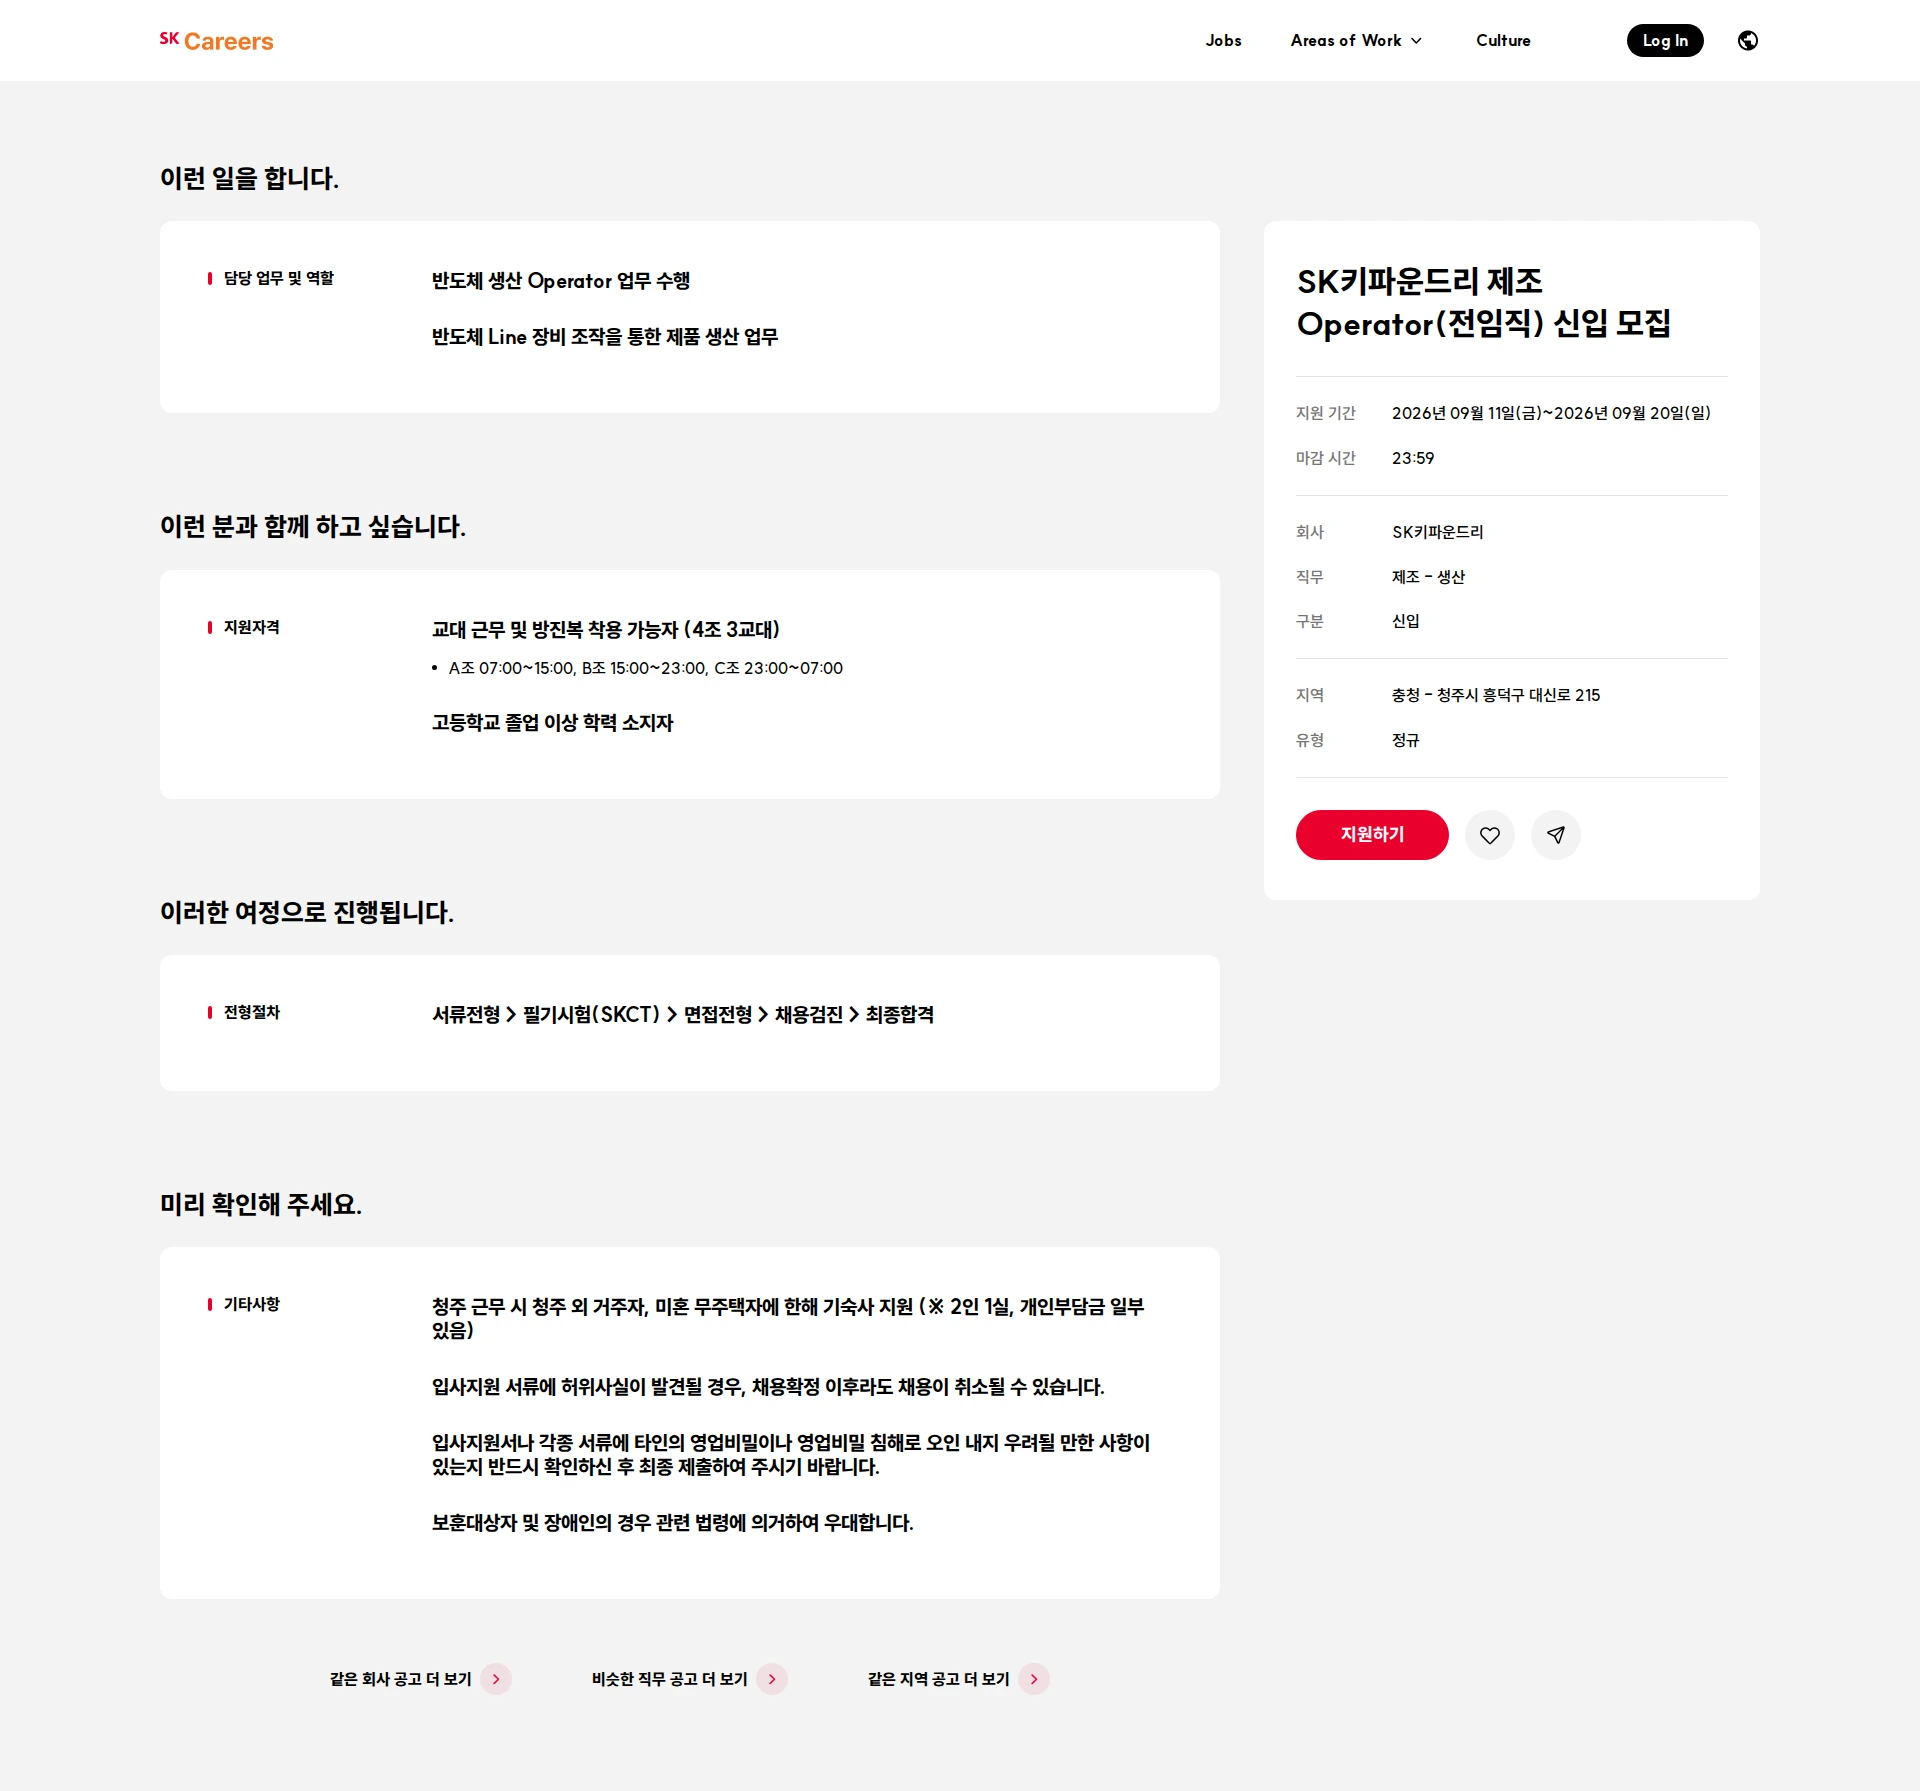This screenshot has height=1791, width=1920.
Task: Select the false information notice starting 입사지원 서류에 허위사실이
Action: [x=768, y=1387]
